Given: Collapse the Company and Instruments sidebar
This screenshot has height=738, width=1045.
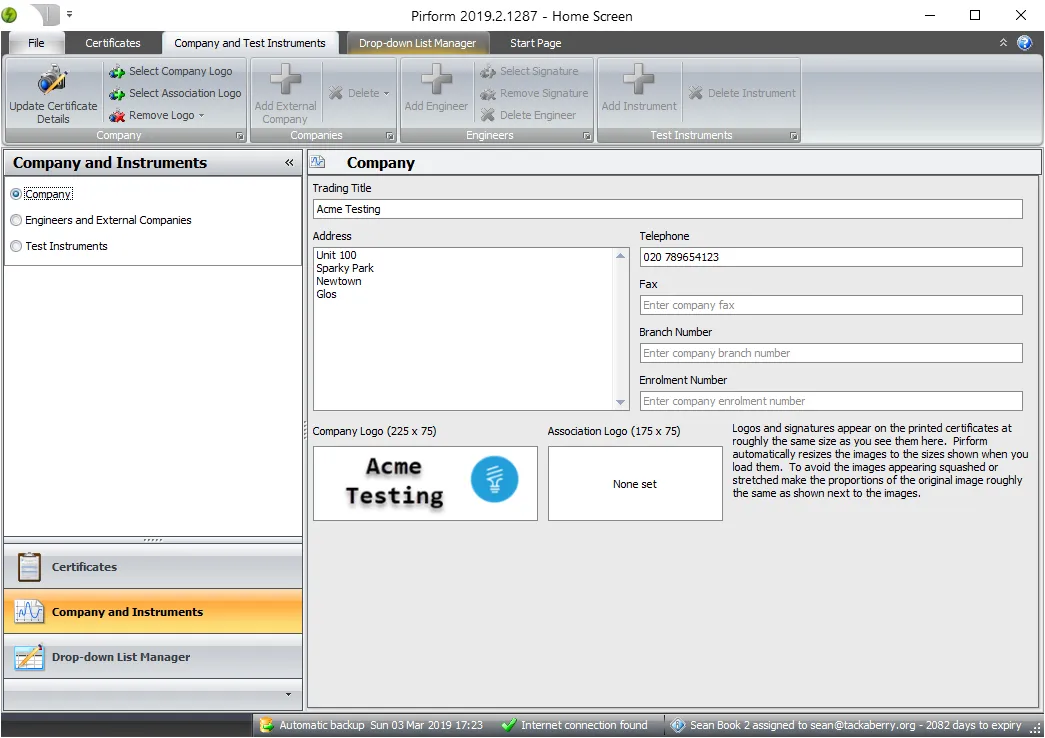Looking at the screenshot, I should click(289, 162).
